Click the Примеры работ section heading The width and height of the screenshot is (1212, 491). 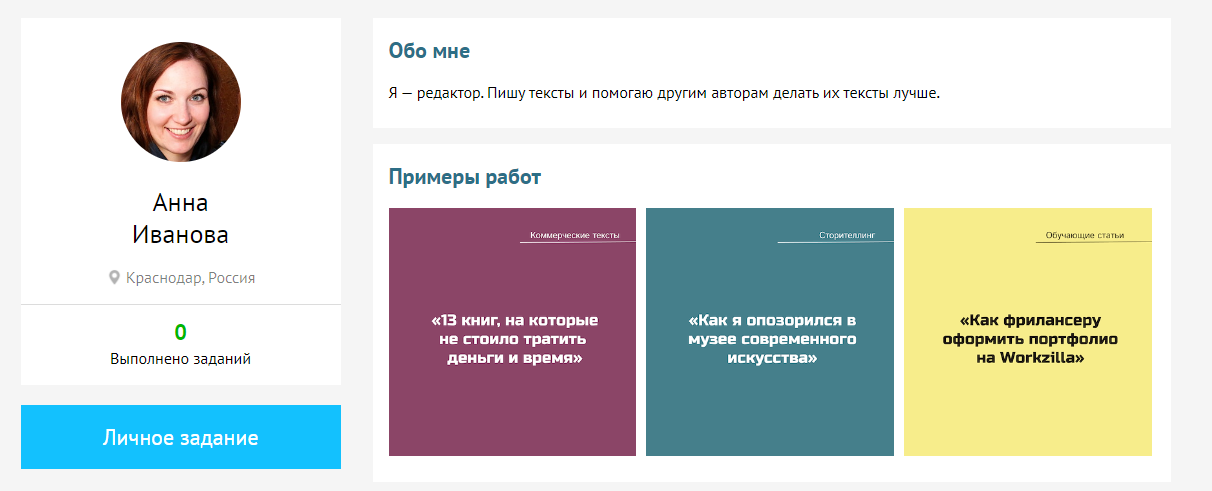(x=464, y=178)
